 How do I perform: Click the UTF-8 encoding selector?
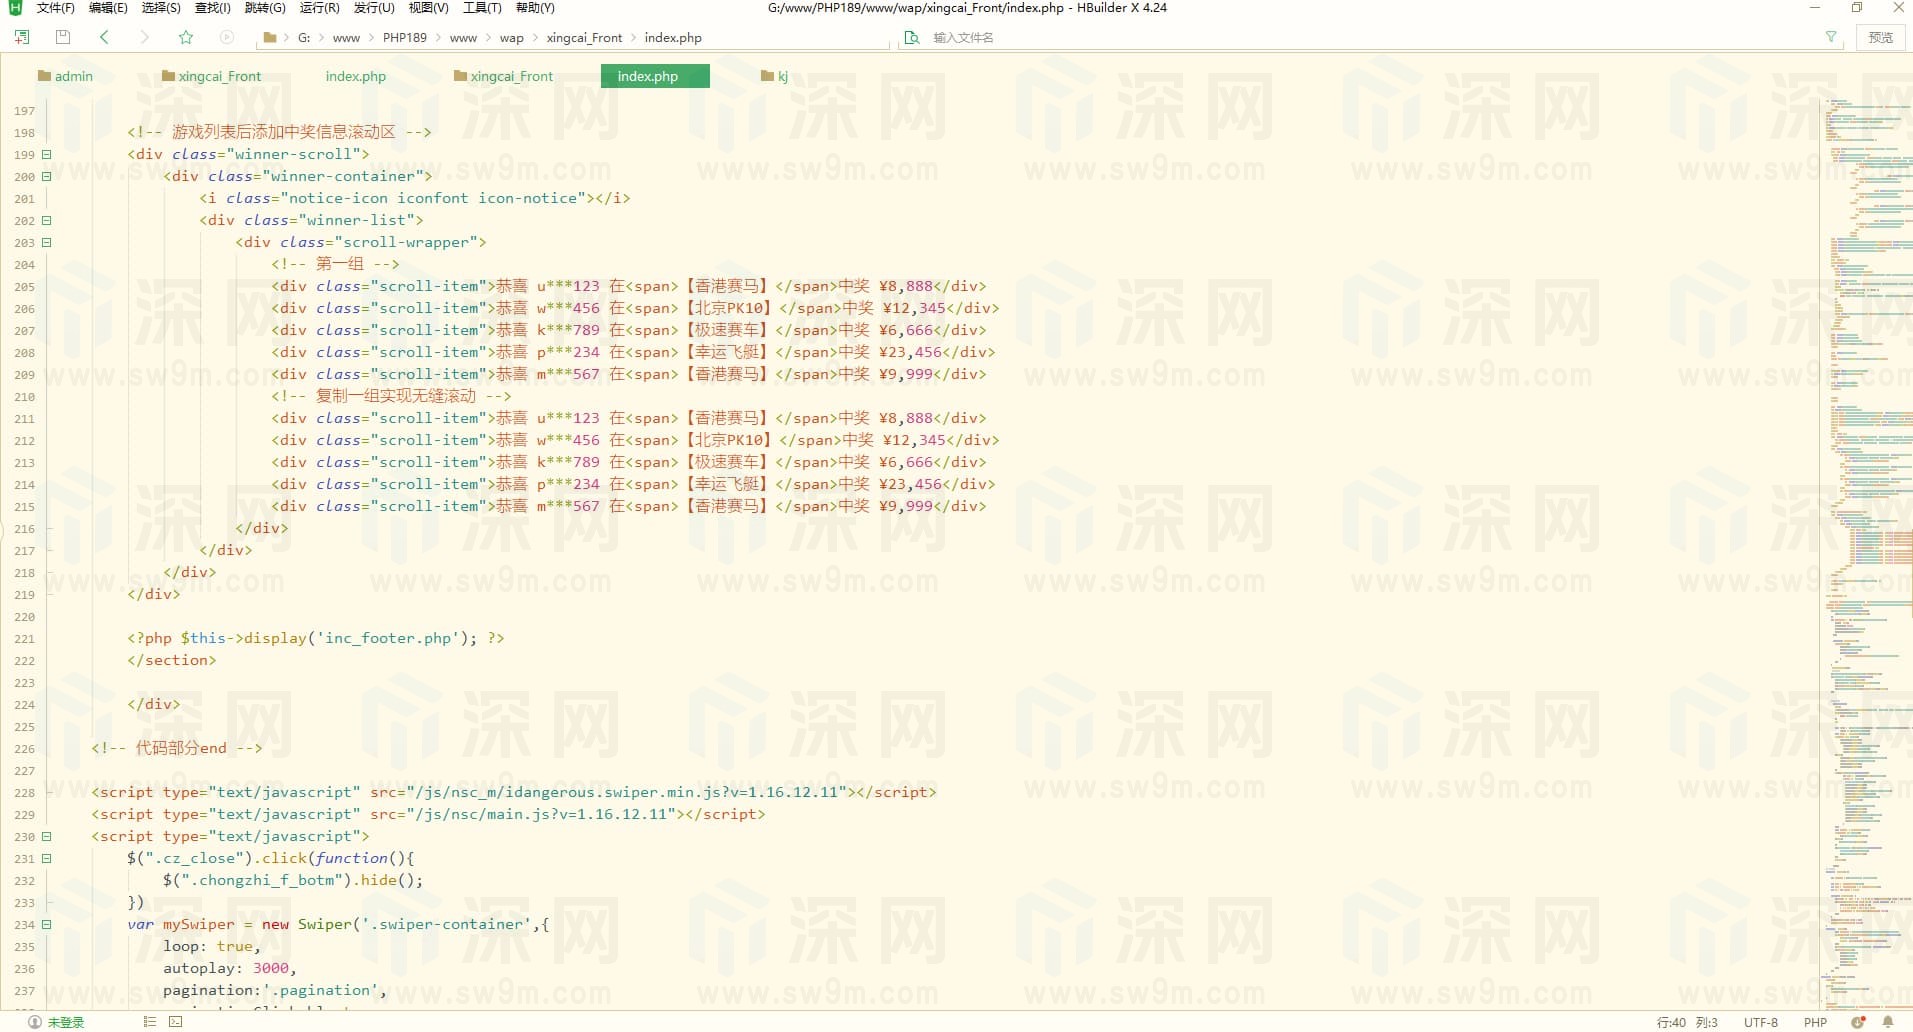pos(1760,1022)
